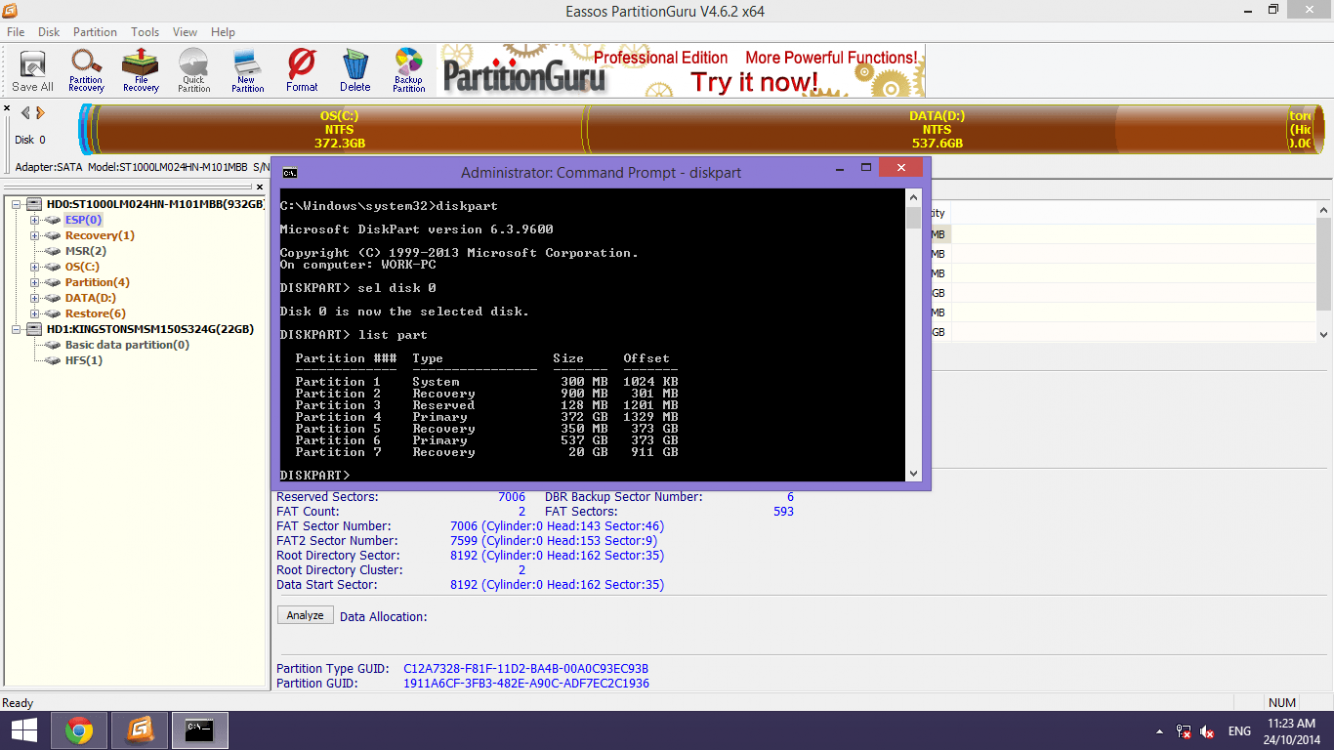Switch to Command Prompt taskbar icon
The height and width of the screenshot is (750, 1334).
click(200, 731)
